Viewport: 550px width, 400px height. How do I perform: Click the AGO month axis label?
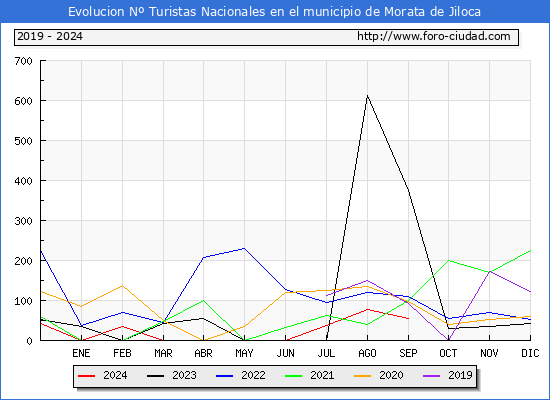click(367, 353)
